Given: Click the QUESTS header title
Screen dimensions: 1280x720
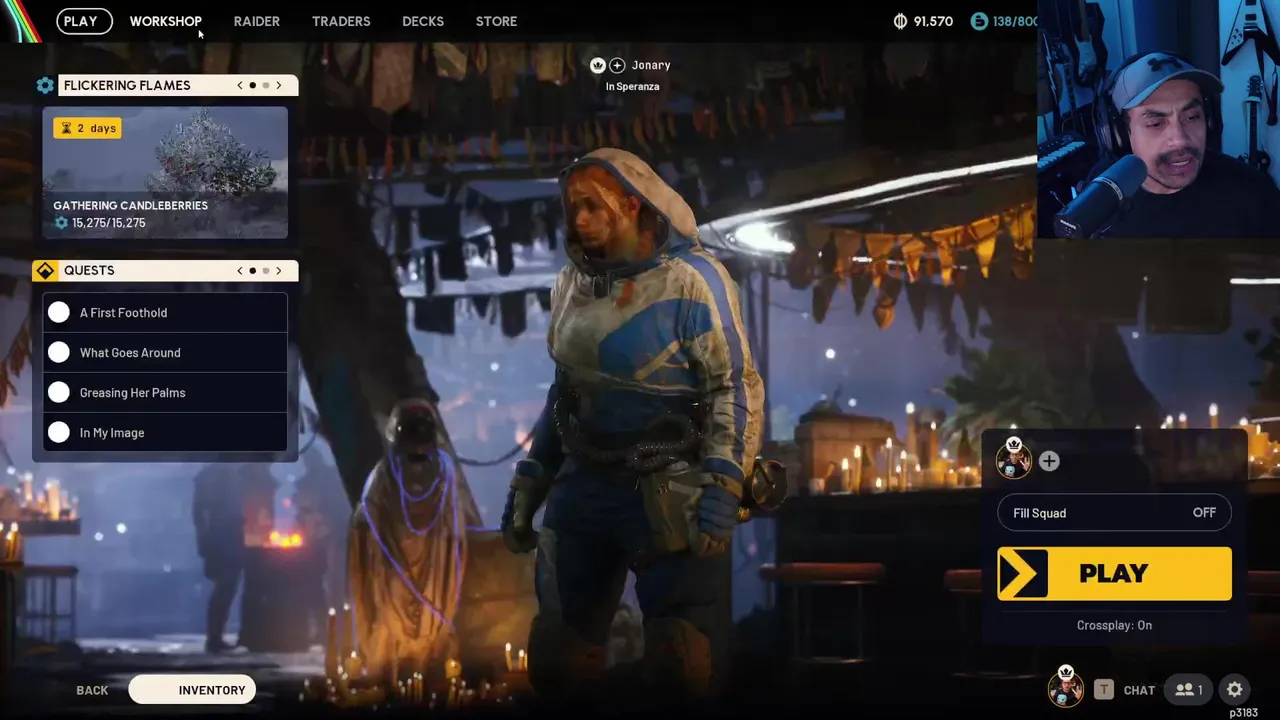Looking at the screenshot, I should pyautogui.click(x=89, y=271).
